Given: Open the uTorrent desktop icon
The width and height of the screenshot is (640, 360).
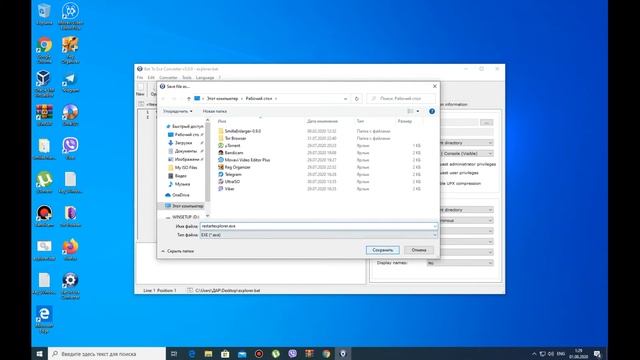Looking at the screenshot, I should click(x=44, y=182).
